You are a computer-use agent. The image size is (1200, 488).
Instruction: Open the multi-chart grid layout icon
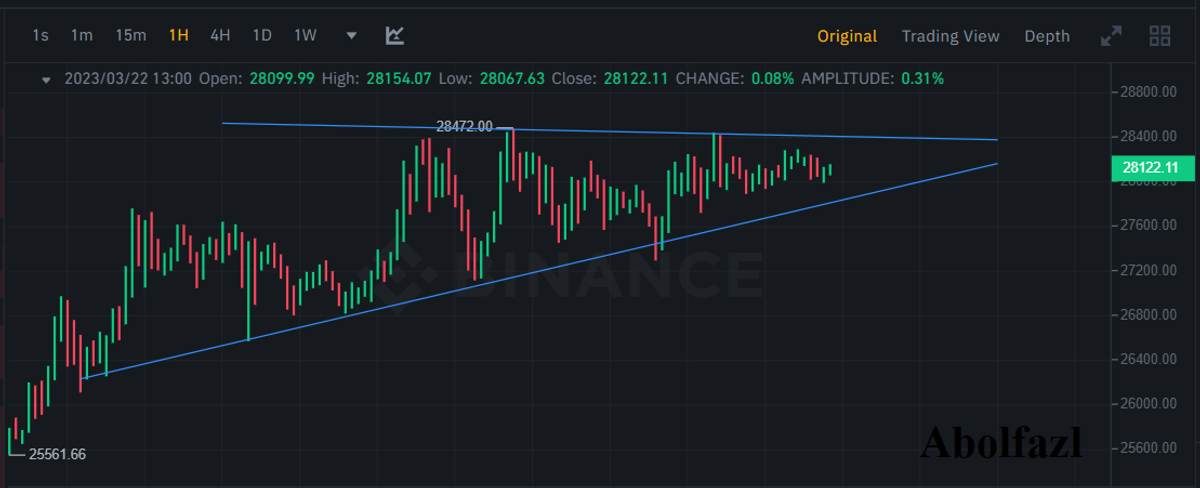tap(1160, 36)
